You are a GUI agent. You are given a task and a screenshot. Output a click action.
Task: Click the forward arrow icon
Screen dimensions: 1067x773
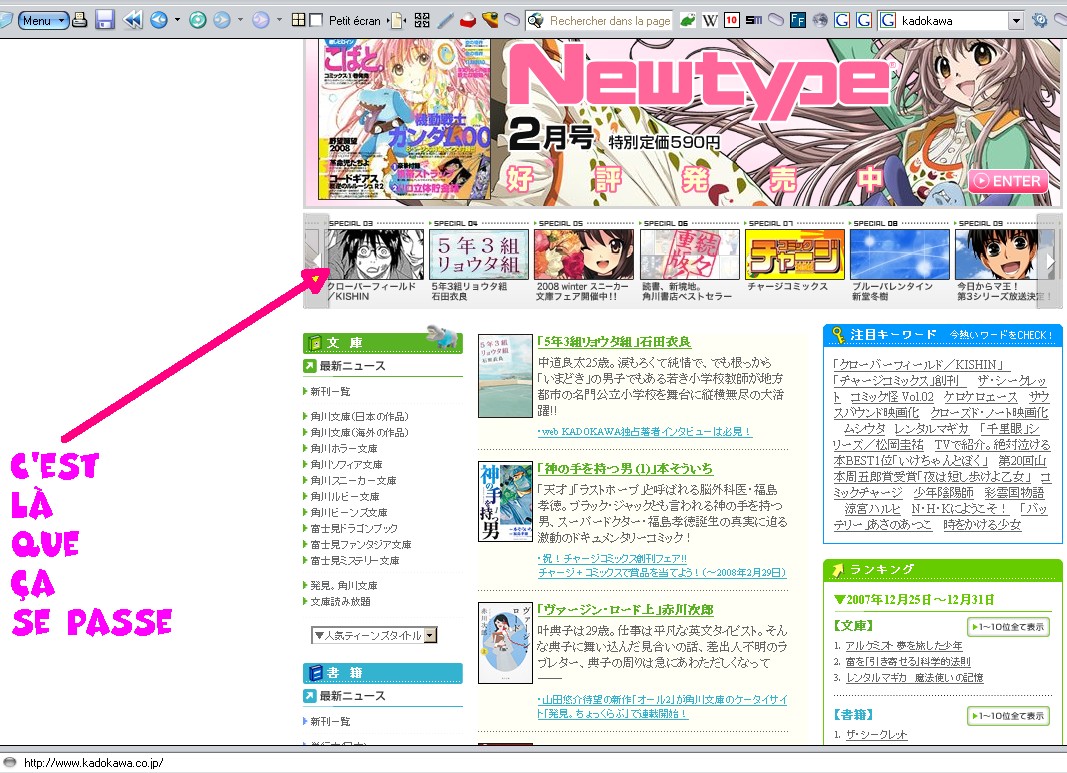pos(222,20)
